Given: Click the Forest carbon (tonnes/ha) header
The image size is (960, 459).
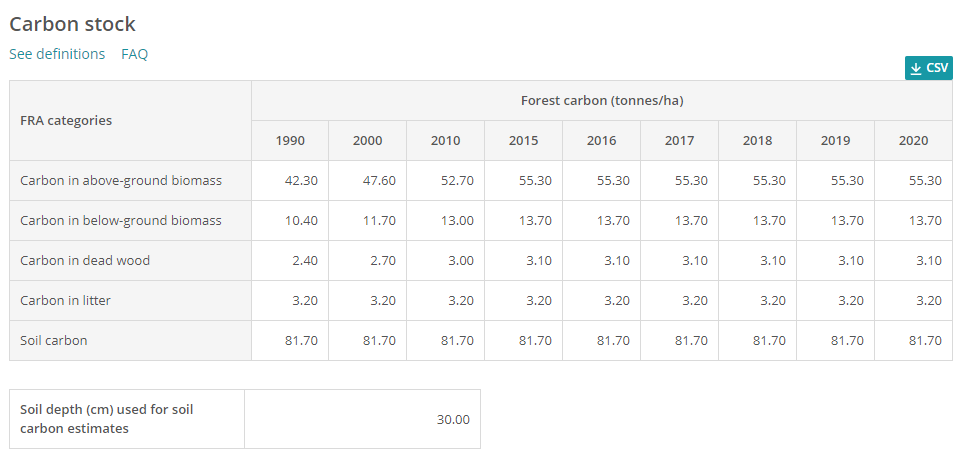Looking at the screenshot, I should [601, 101].
